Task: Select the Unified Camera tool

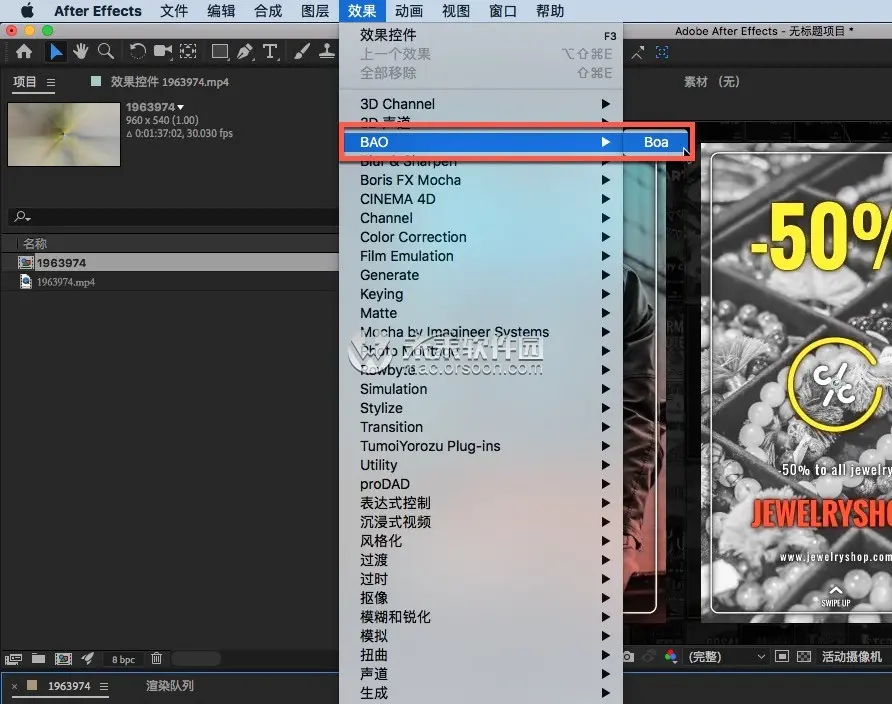Action: click(163, 52)
